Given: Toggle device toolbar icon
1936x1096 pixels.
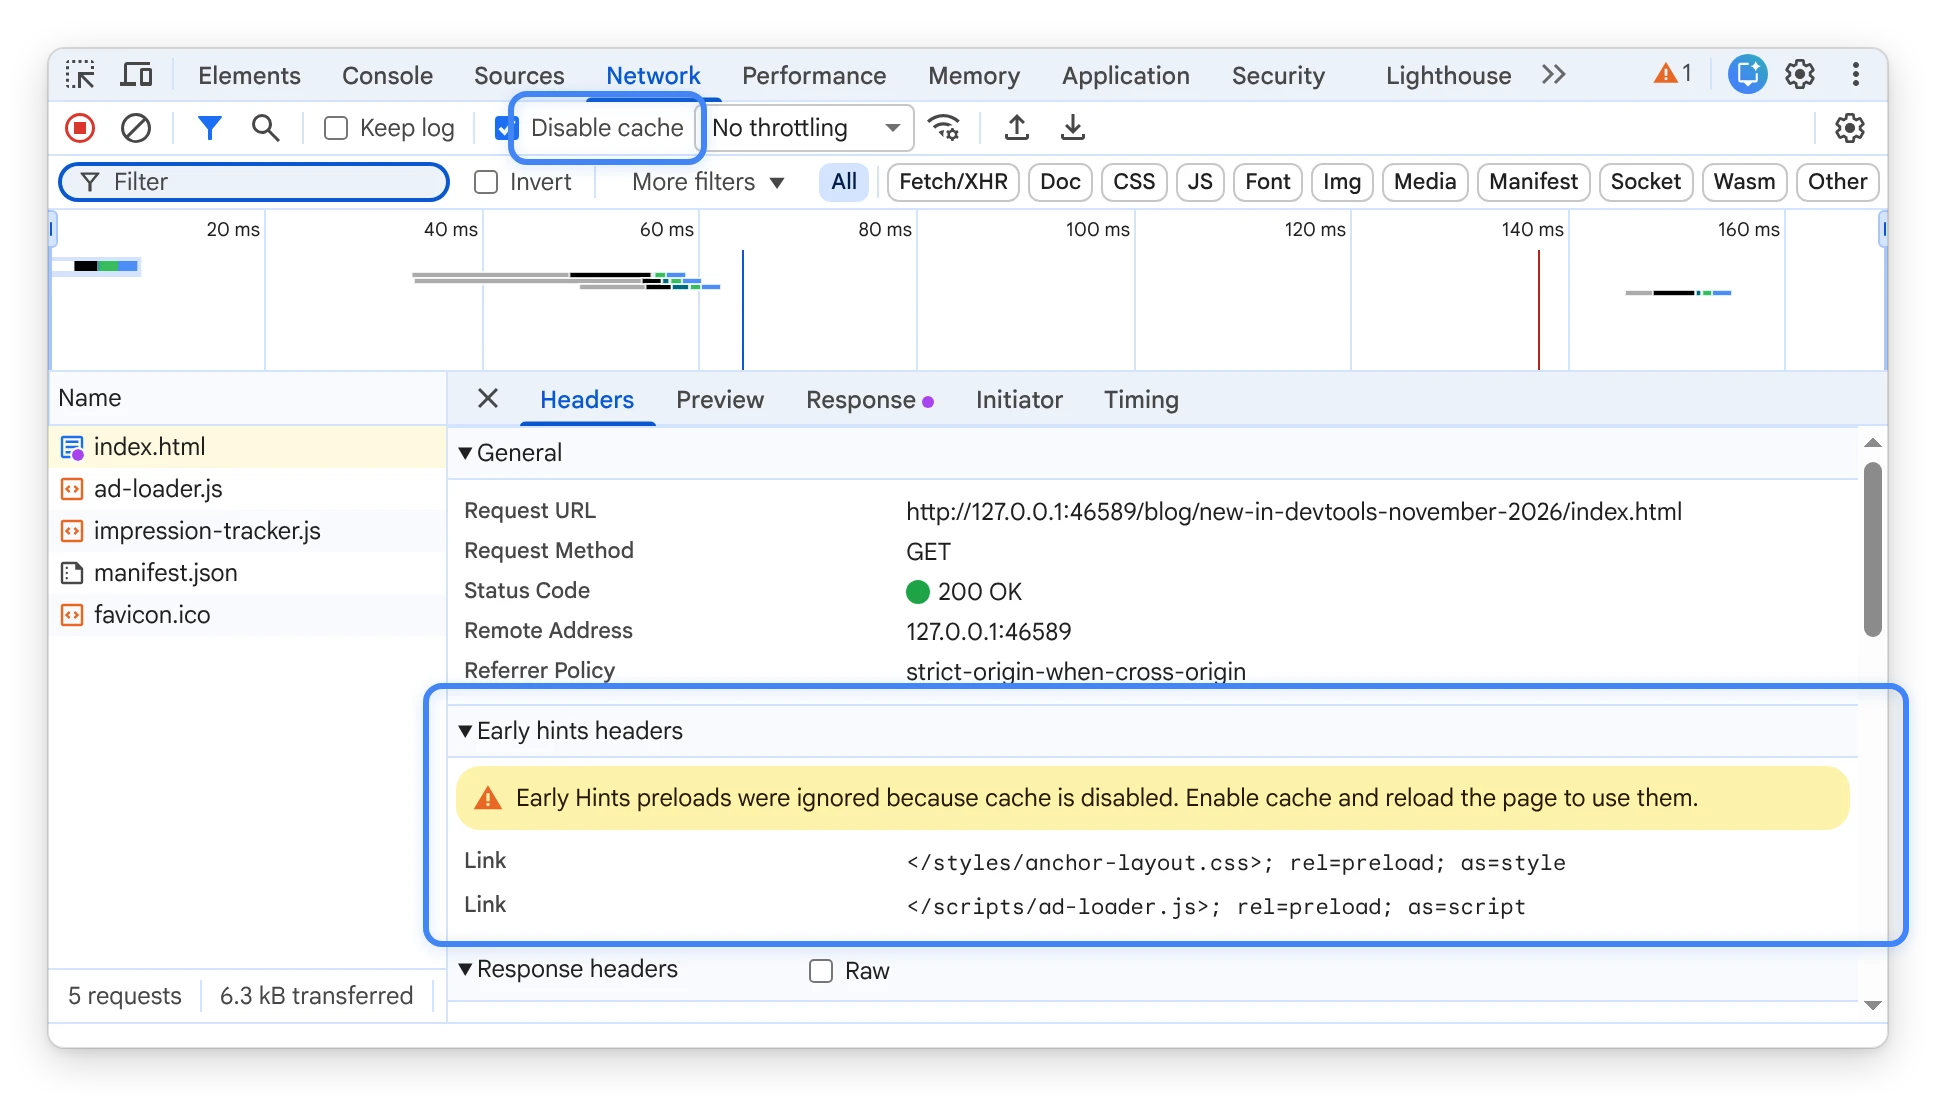Looking at the screenshot, I should (136, 75).
